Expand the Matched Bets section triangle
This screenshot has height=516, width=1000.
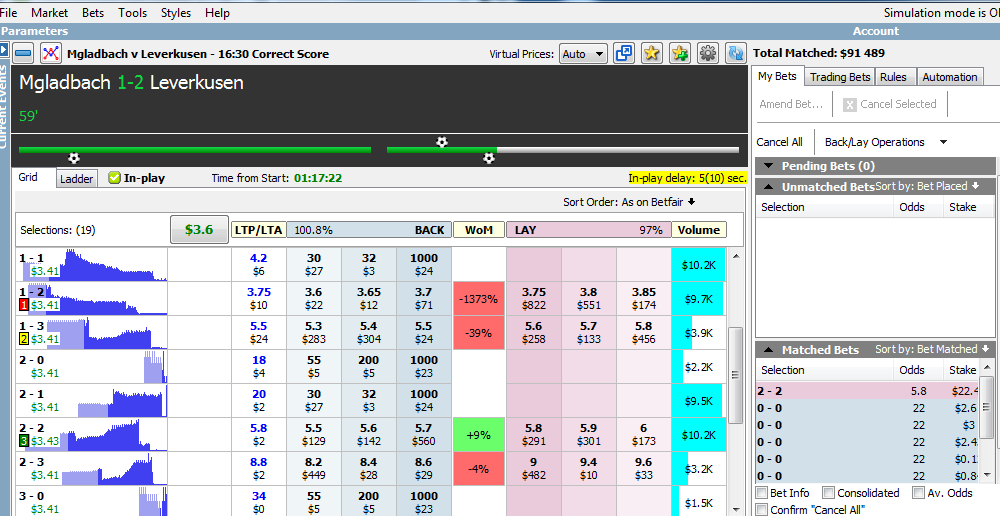(768, 350)
